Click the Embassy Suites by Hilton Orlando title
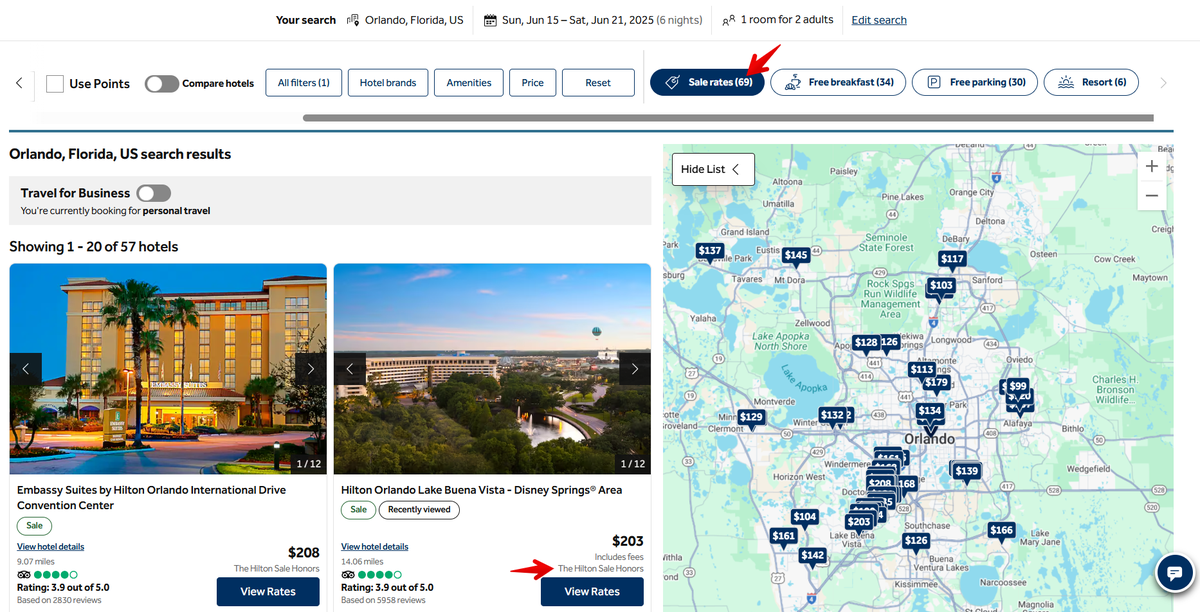The width and height of the screenshot is (1200, 612). (x=152, y=498)
